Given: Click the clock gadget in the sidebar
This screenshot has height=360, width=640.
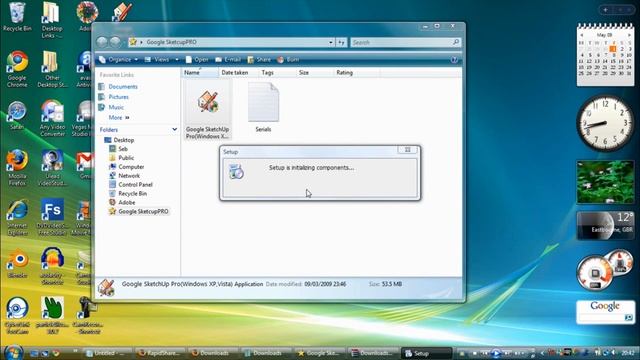Looking at the screenshot, I should tap(605, 123).
